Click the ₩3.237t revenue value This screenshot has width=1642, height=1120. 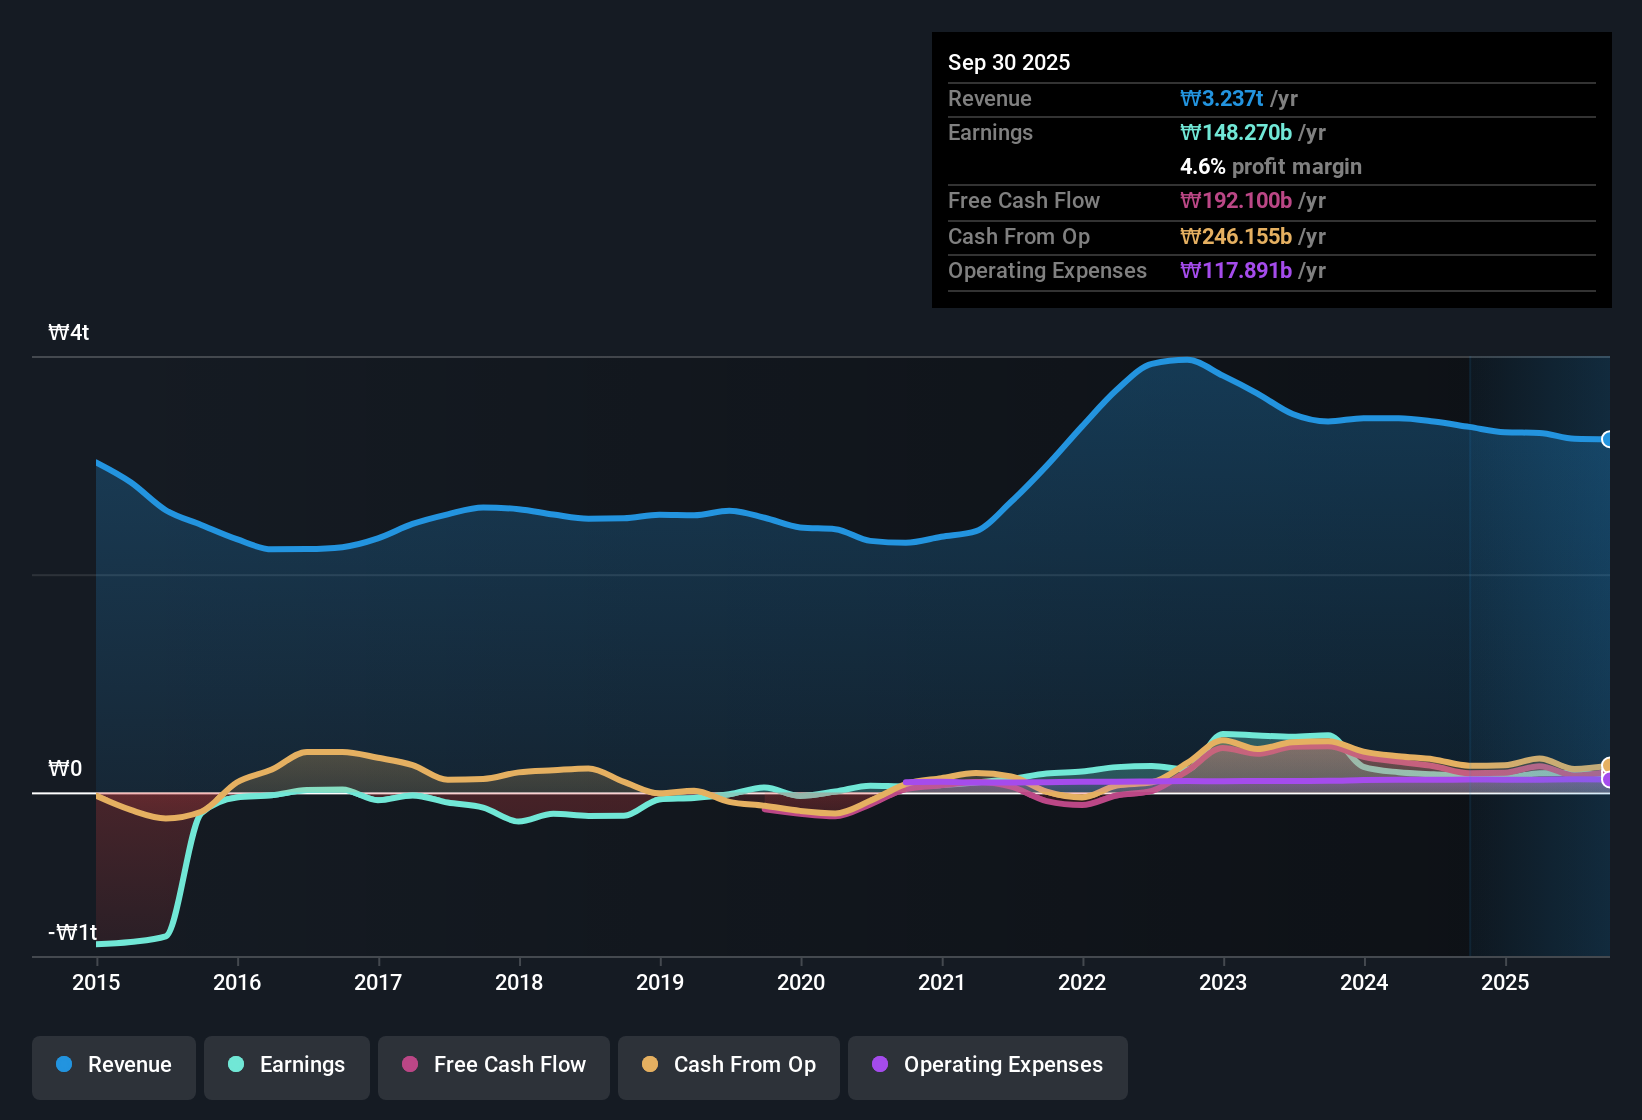(1222, 98)
